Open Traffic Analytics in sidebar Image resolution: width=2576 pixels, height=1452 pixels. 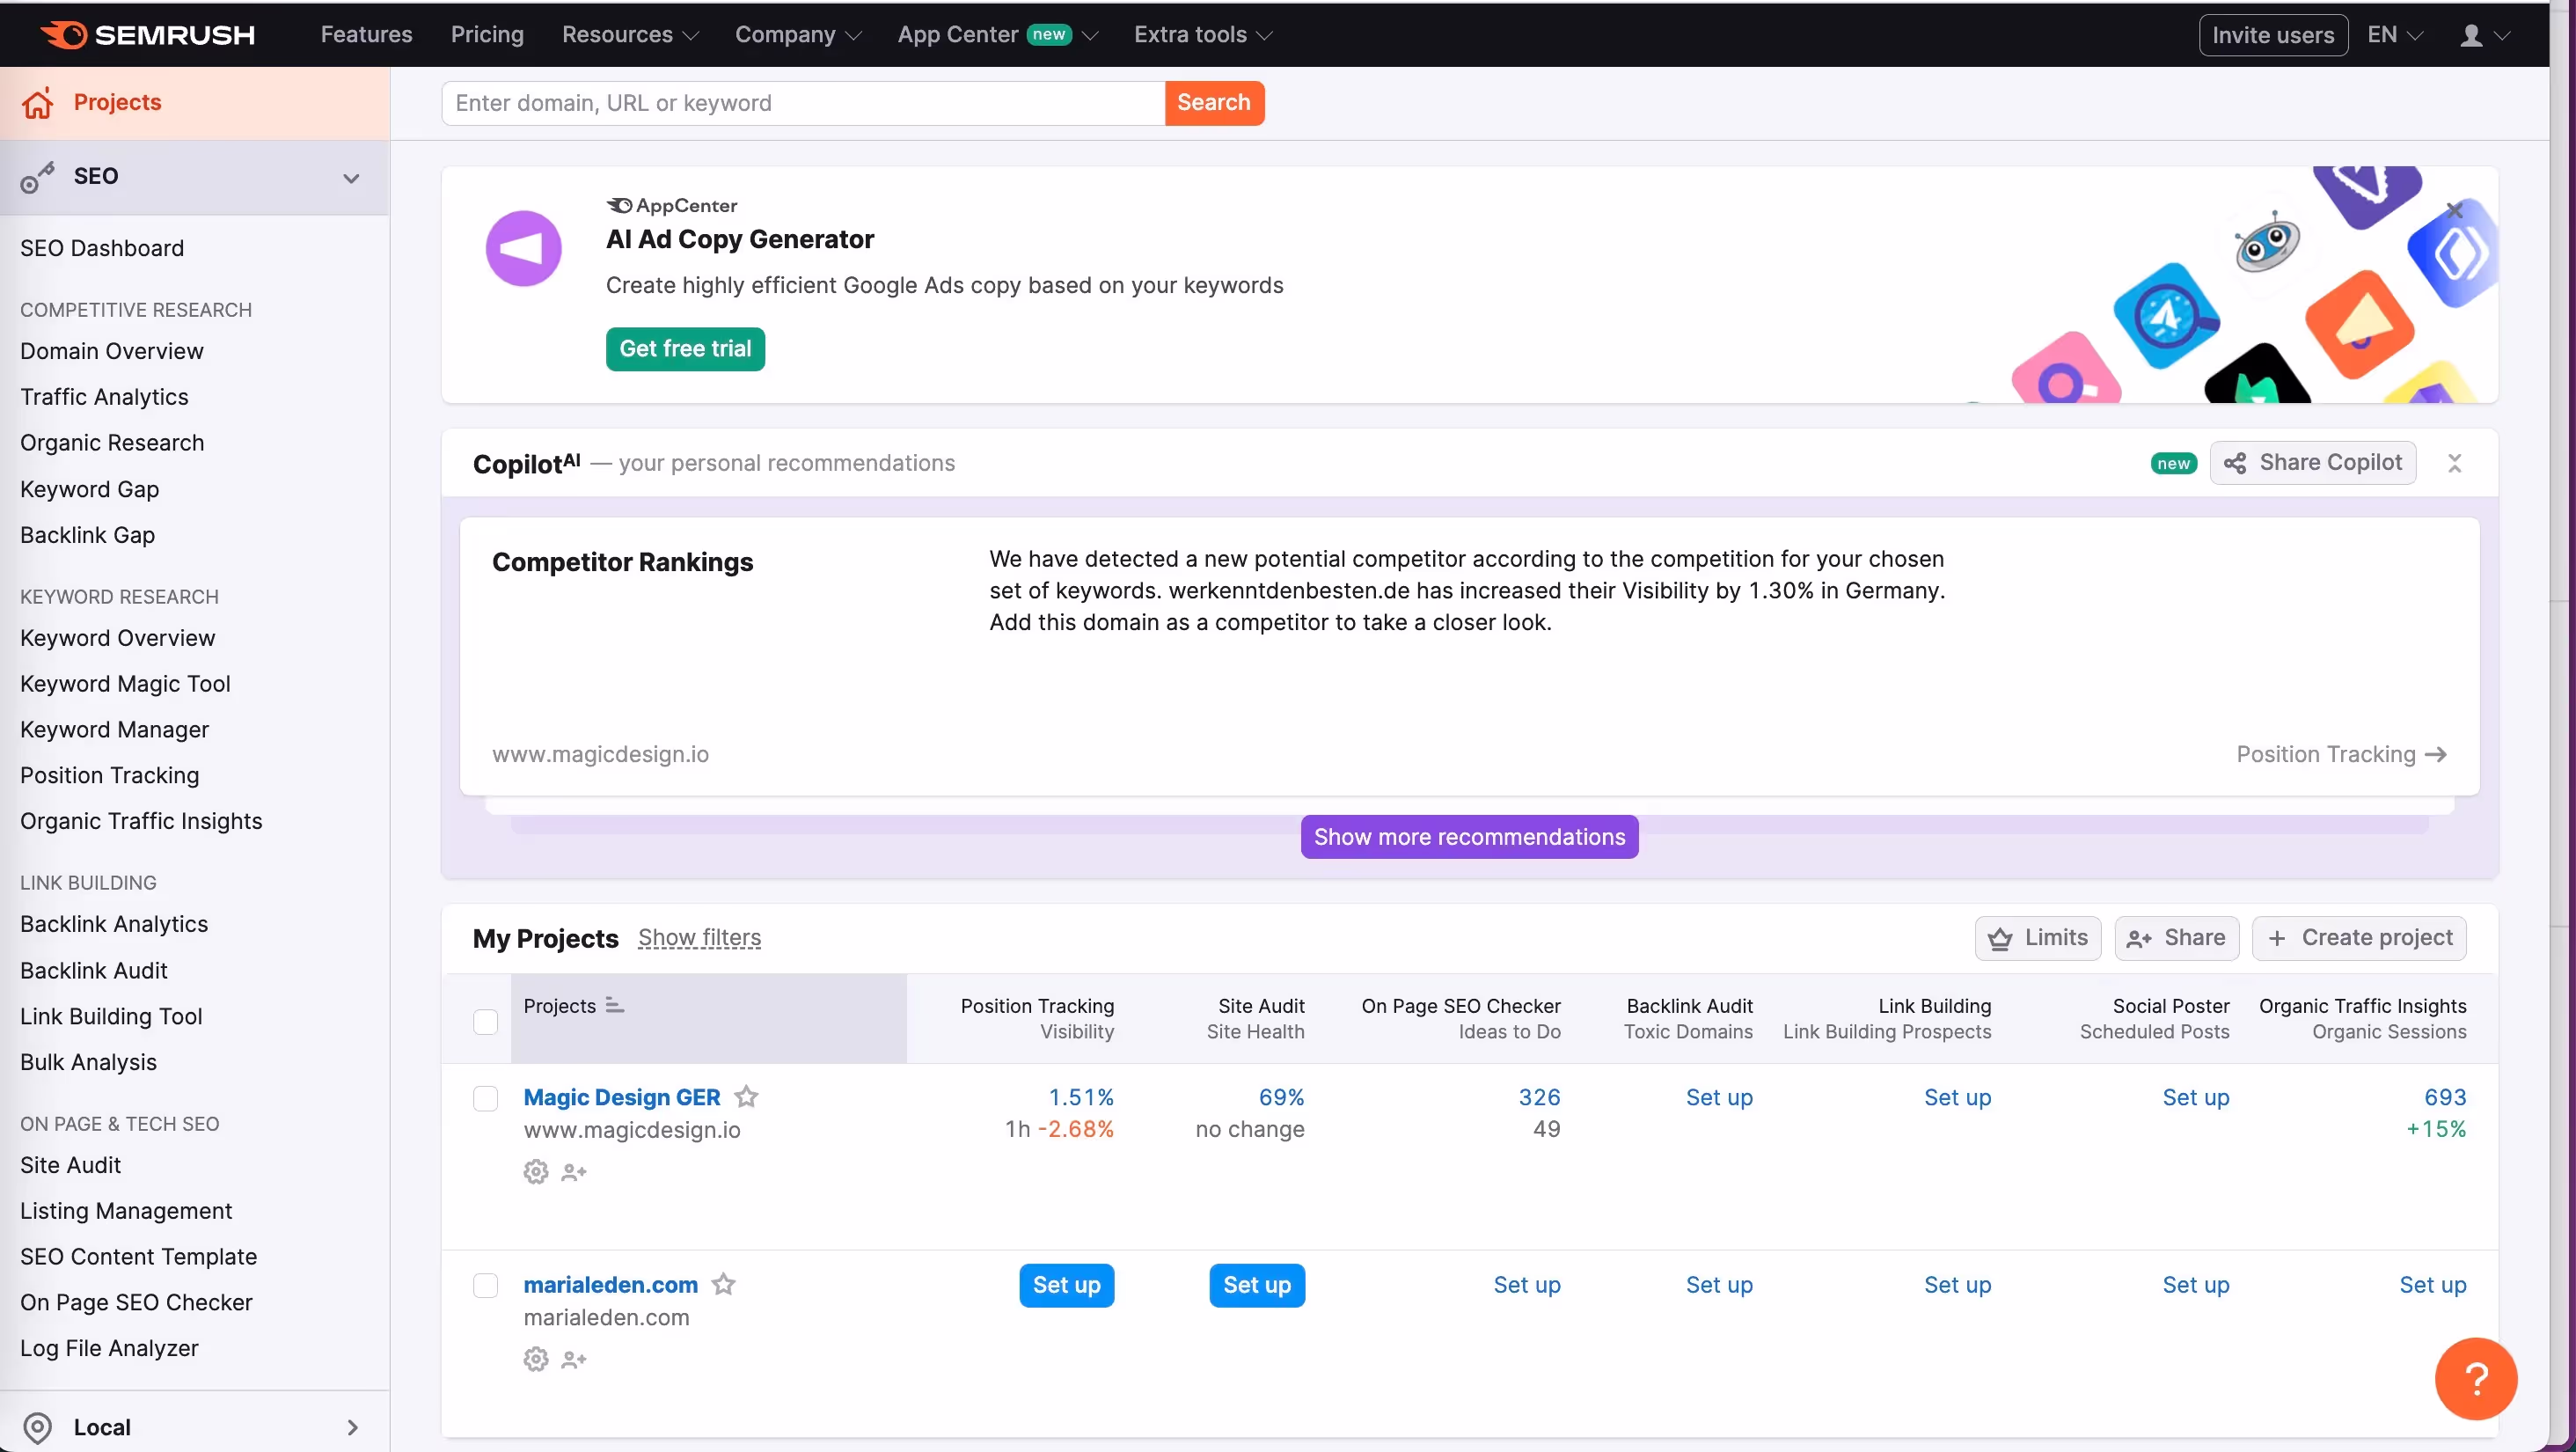pos(104,397)
